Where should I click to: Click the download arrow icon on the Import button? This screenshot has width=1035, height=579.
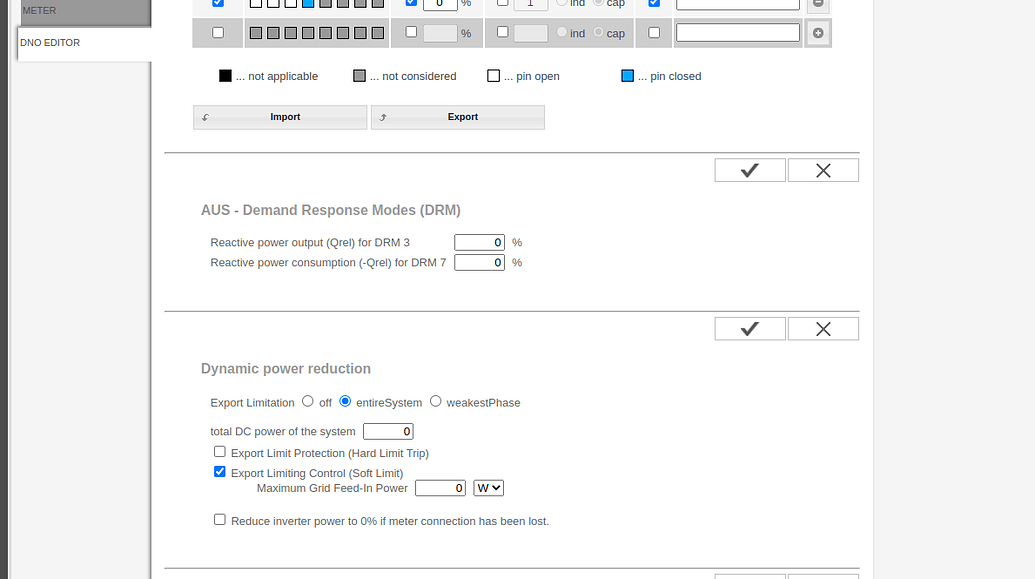204,117
